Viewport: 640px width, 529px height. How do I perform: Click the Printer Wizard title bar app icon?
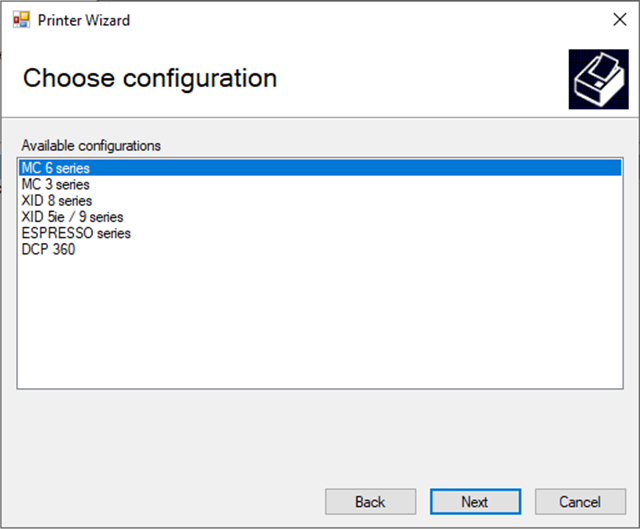(21, 20)
